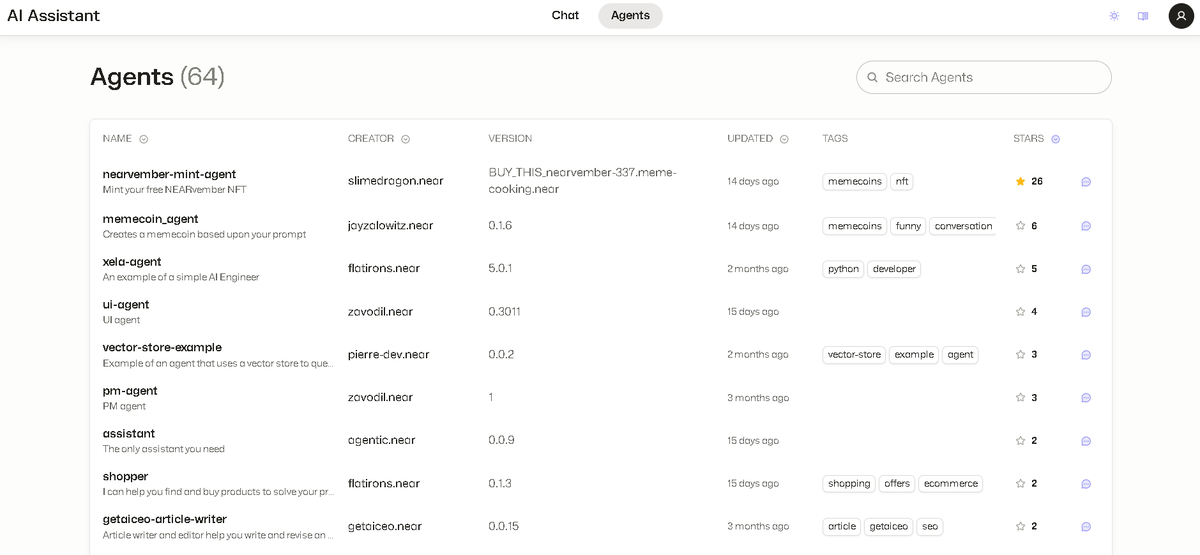The height and width of the screenshot is (555, 1200).
Task: Open the nearvember-mint-agent page
Action: click(x=169, y=174)
